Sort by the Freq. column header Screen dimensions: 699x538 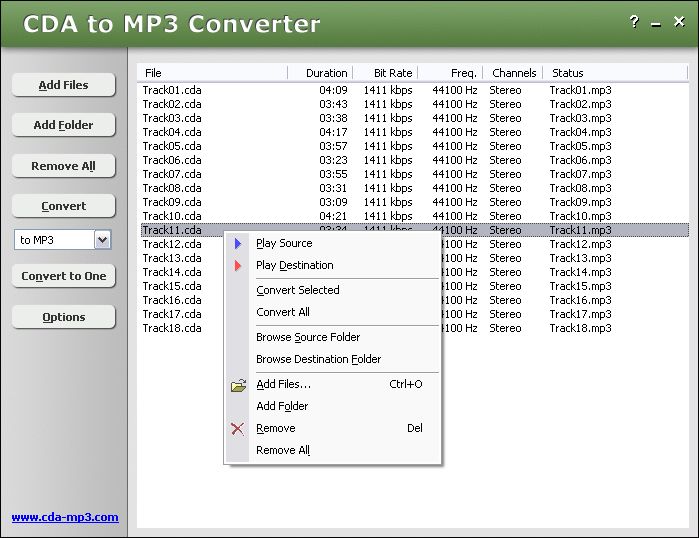pos(450,73)
